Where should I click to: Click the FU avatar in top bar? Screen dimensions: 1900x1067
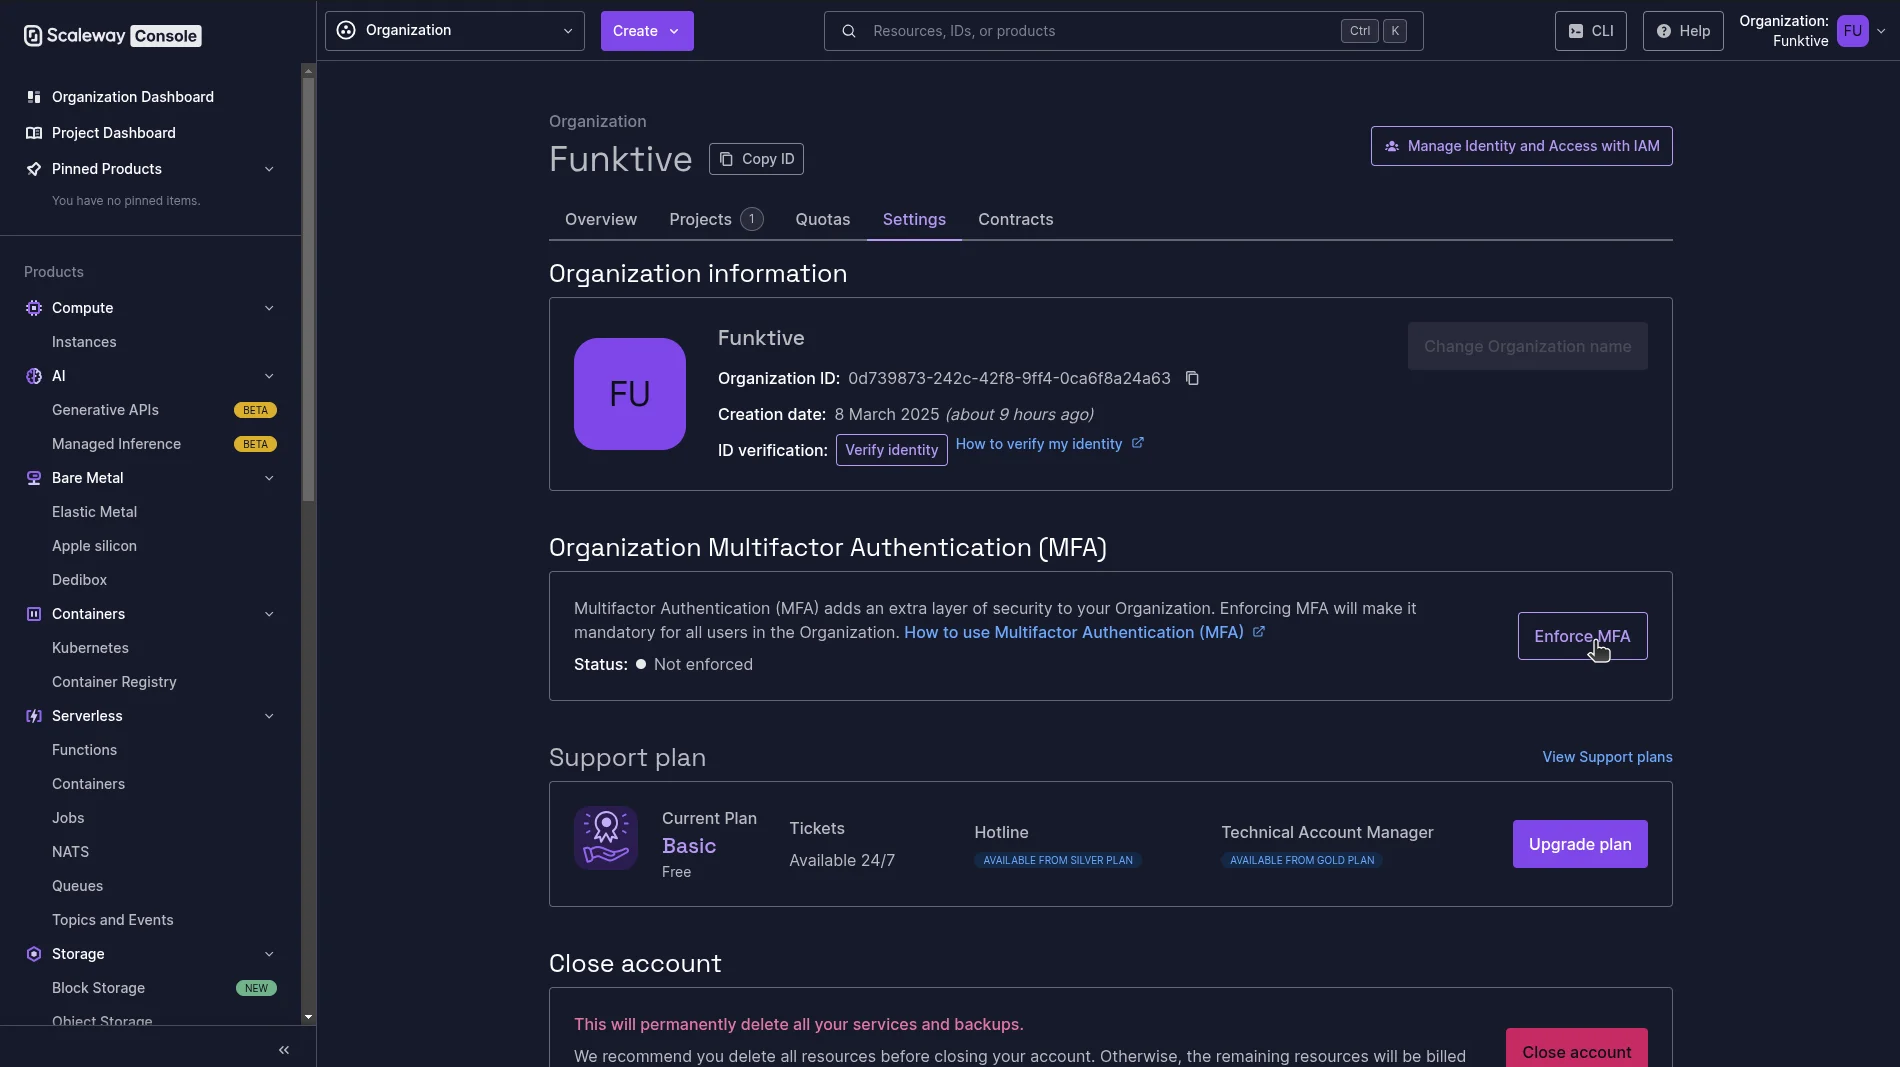pos(1853,31)
